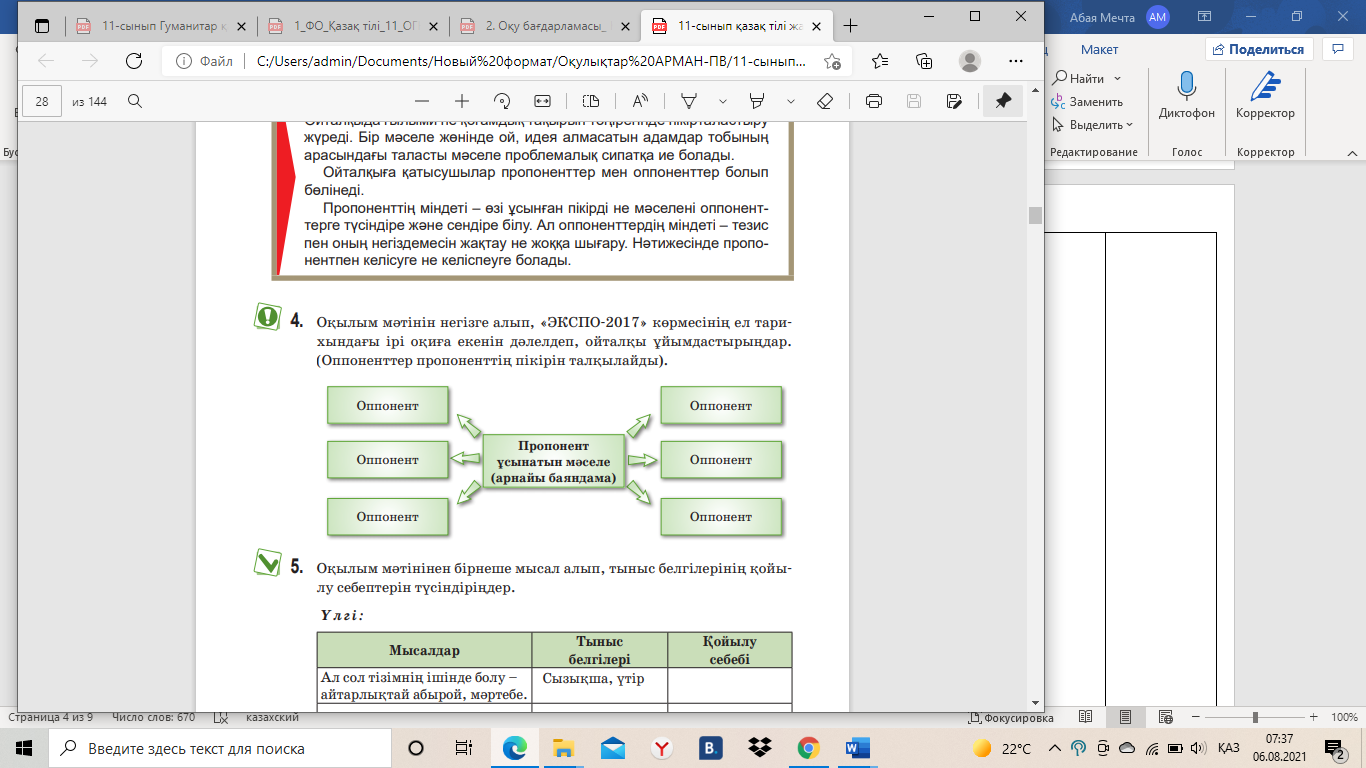The height and width of the screenshot is (768, 1366).
Task: Open Word comments pane button
Action: point(1337,49)
